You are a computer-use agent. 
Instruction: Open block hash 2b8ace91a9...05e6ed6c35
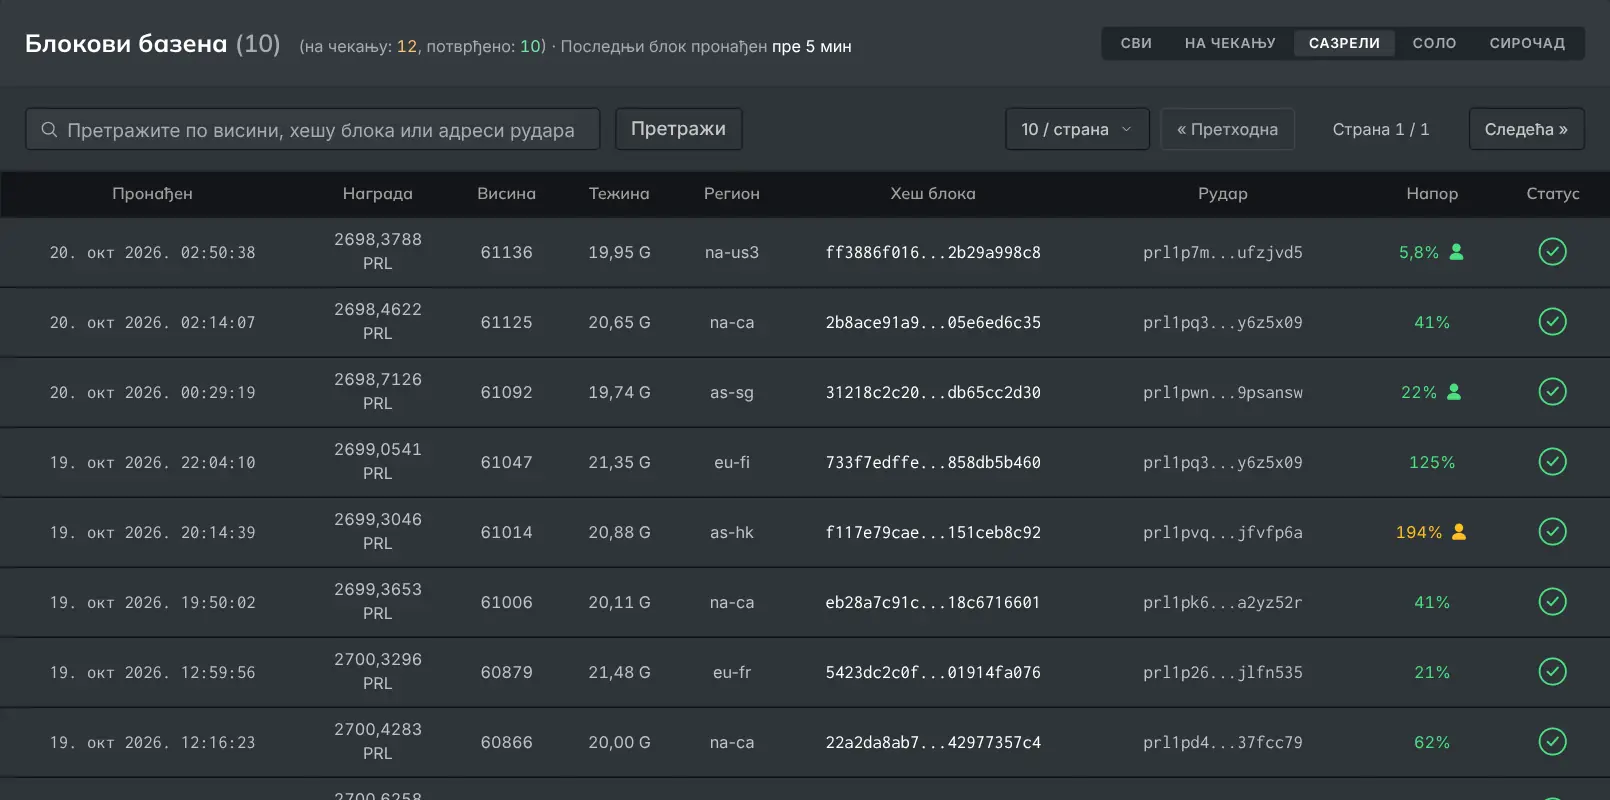933,323
